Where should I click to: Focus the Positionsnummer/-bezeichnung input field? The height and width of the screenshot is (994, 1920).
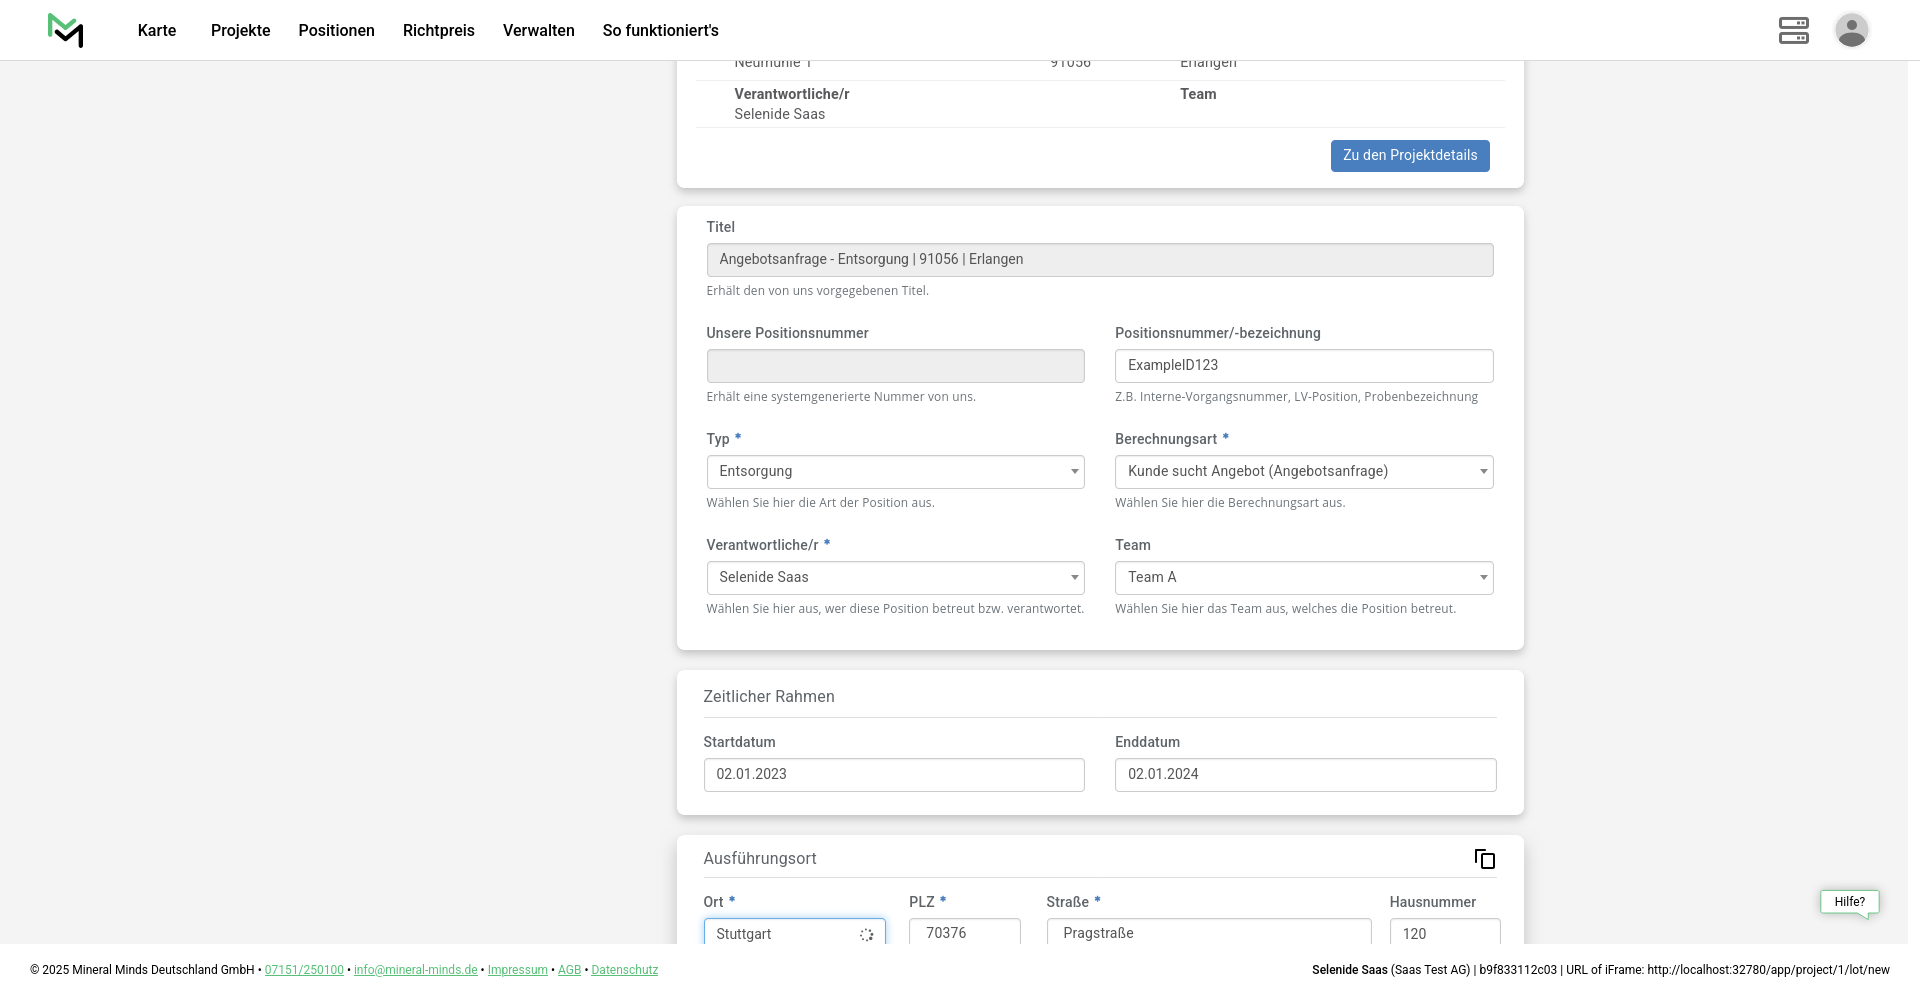[x=1303, y=366]
